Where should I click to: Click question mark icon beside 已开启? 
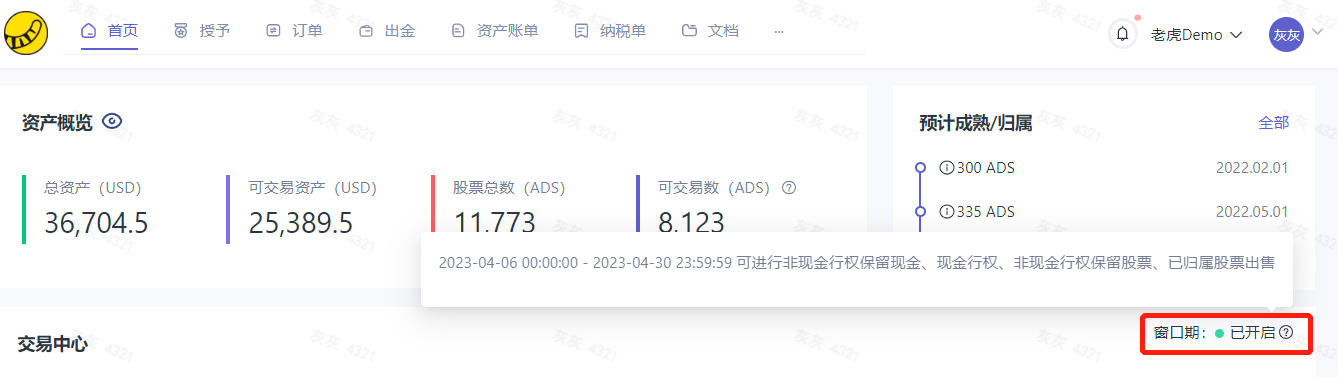tap(1286, 333)
